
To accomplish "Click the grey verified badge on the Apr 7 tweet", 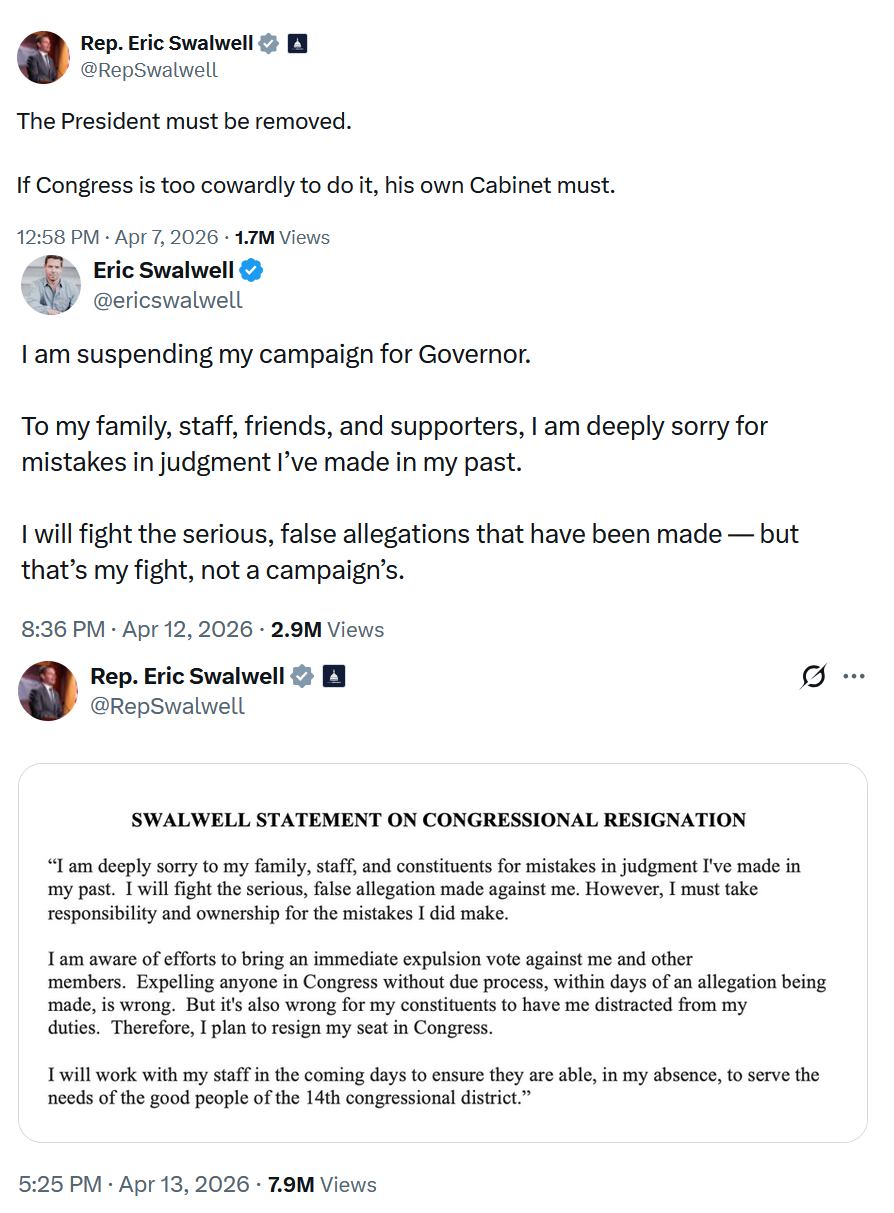I will pos(269,44).
